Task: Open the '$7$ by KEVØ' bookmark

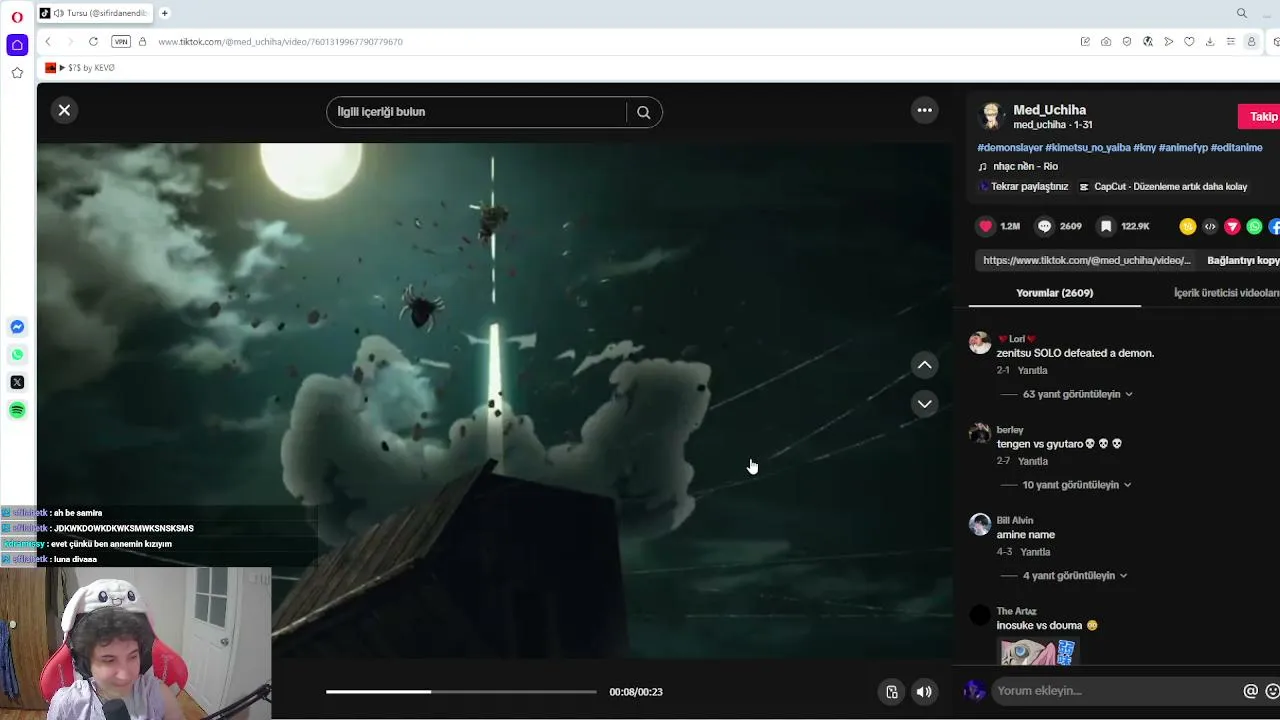Action: tap(81, 68)
